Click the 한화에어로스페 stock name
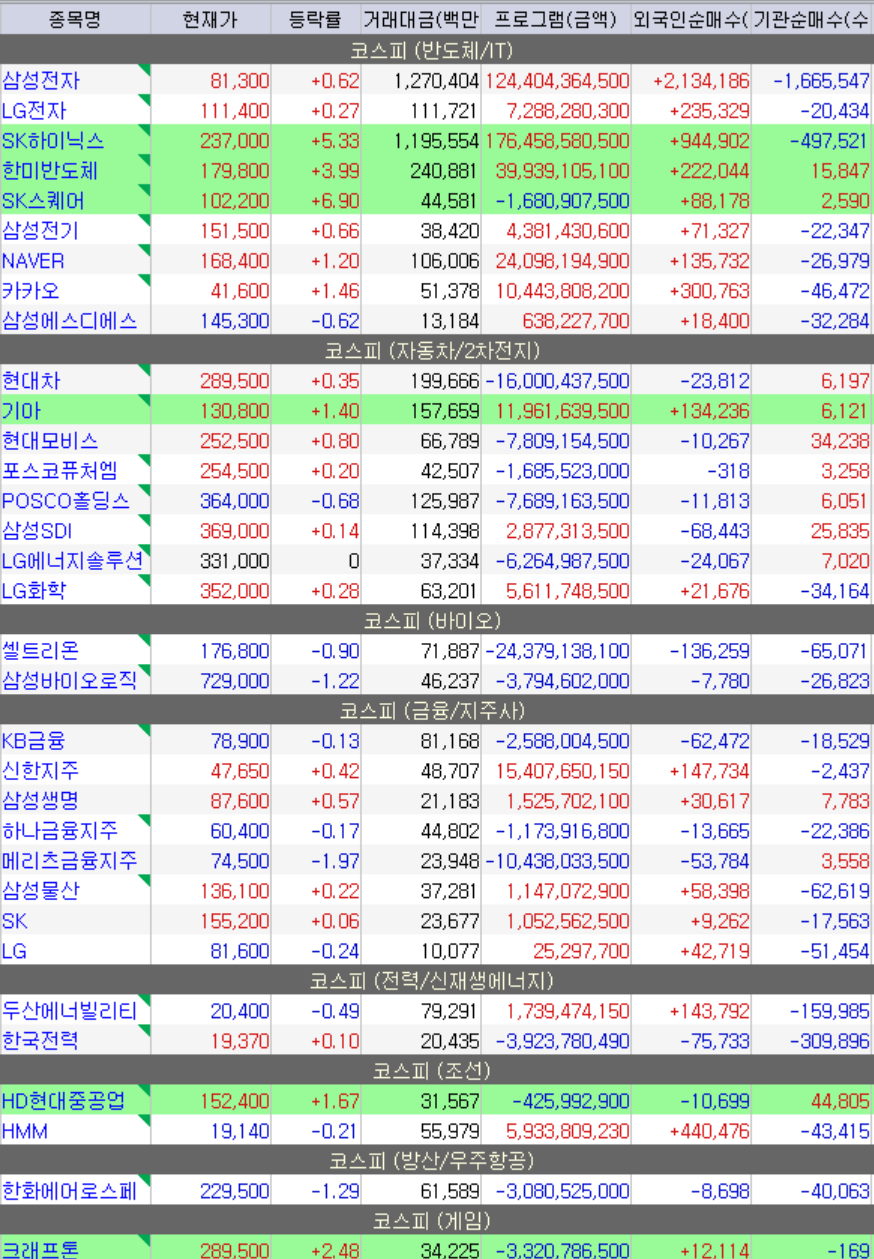Screen dimensions: 874x1259 69,1191
